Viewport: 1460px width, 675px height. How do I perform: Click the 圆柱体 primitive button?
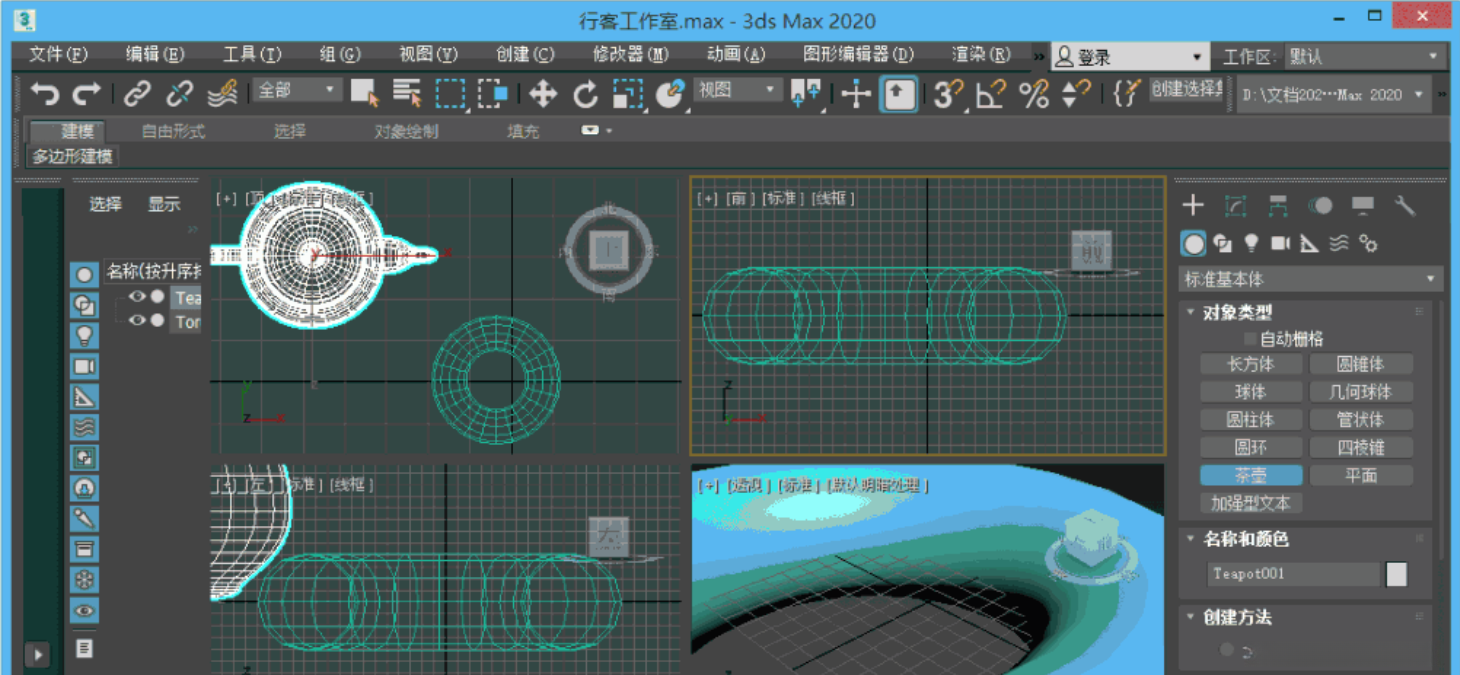1250,420
